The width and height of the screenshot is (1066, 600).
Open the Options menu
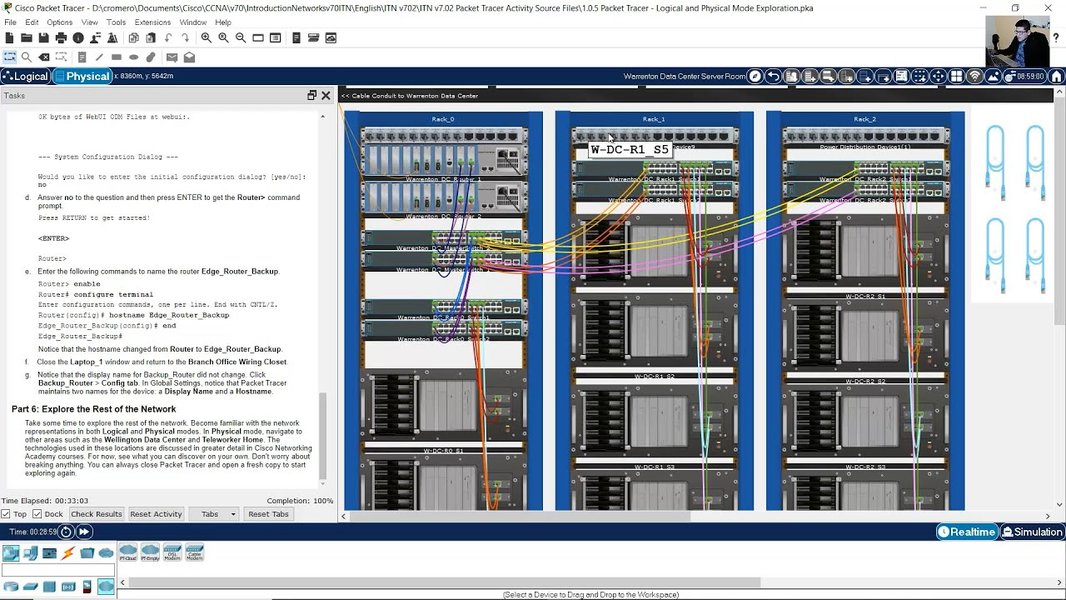tap(60, 22)
